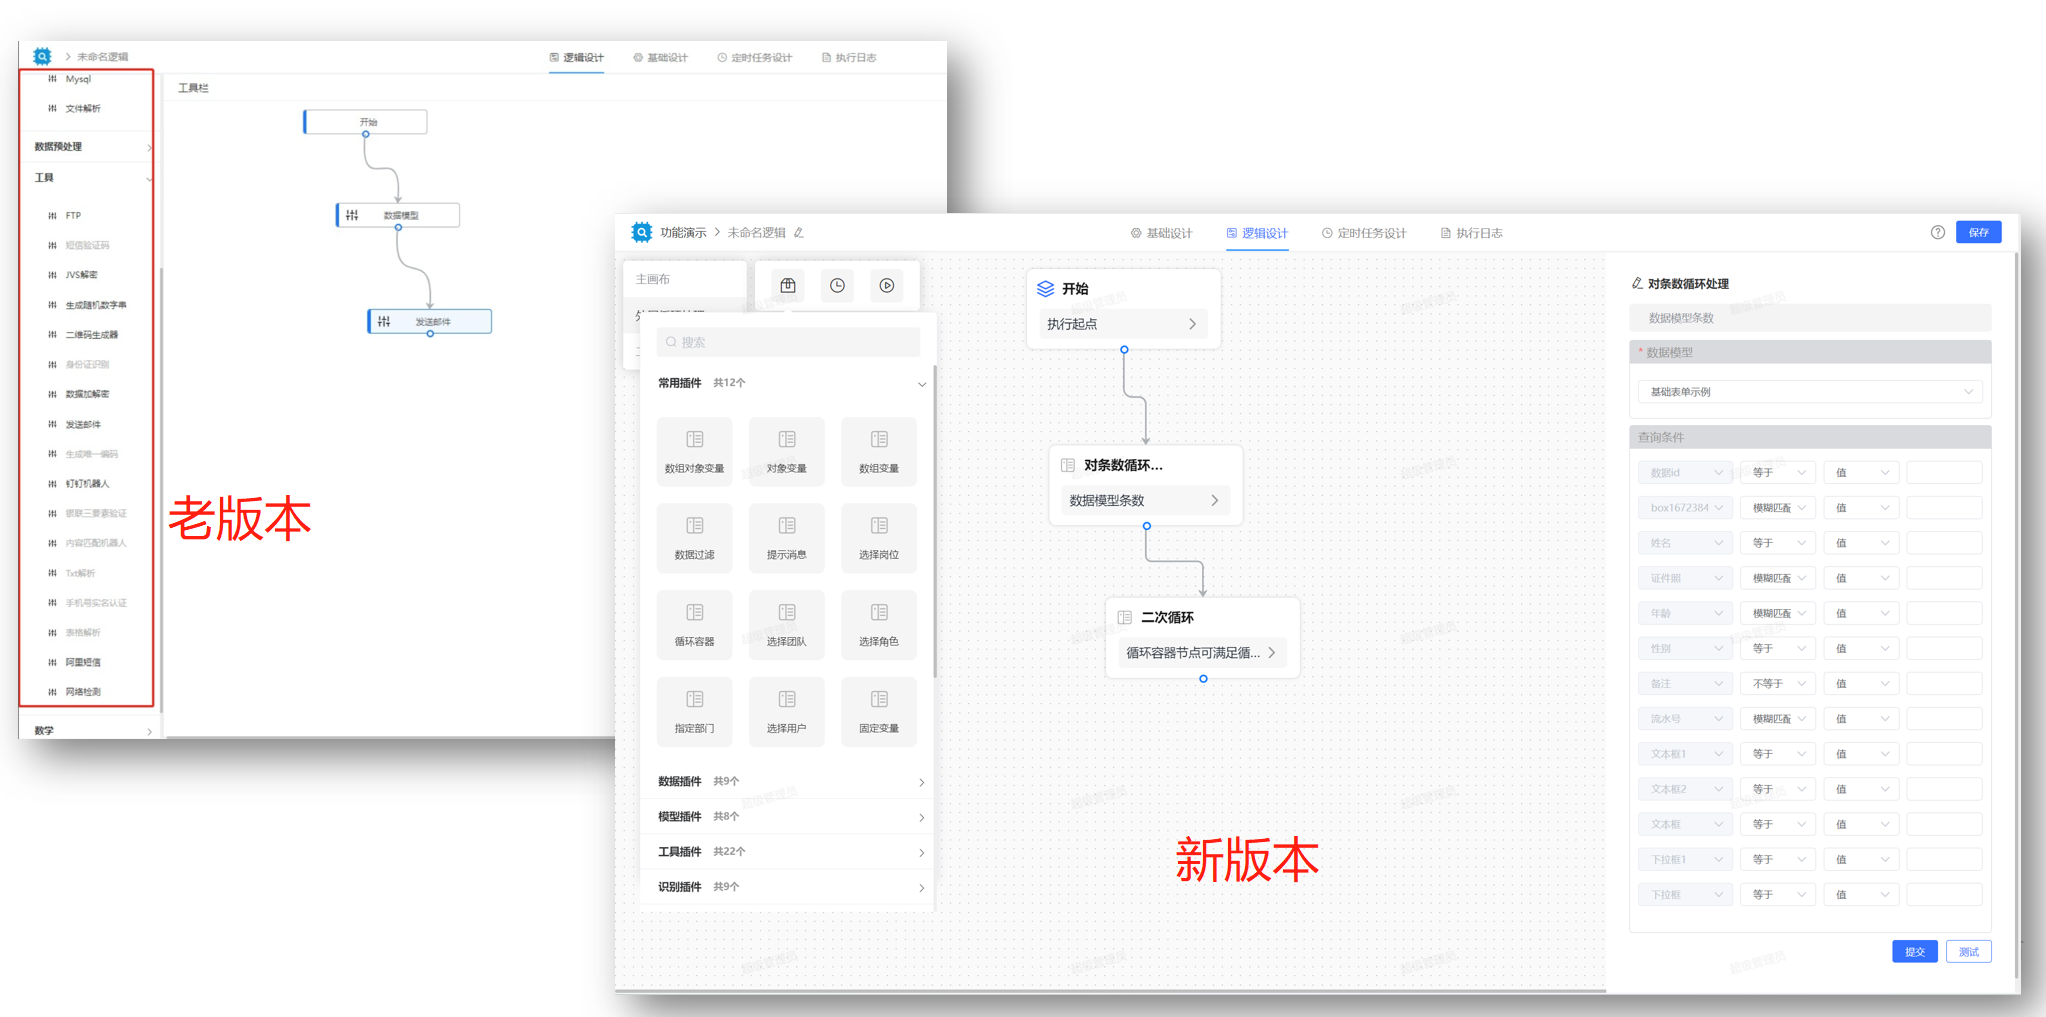2046x1017 pixels.
Task: Select the 对象变量 plugin tile
Action: [x=787, y=451]
